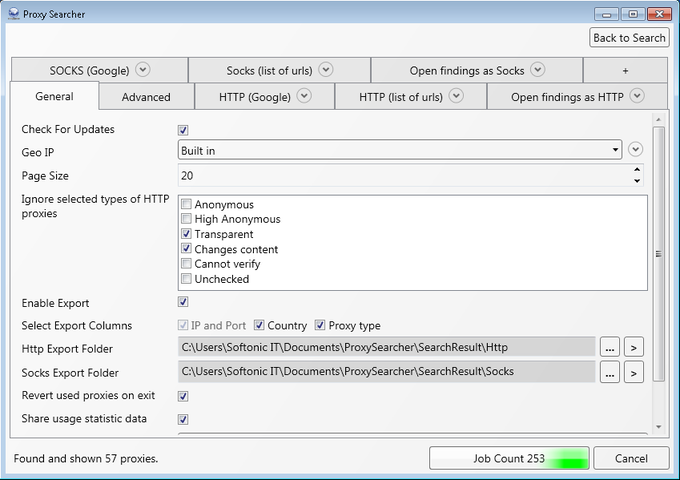Click the Back to Search button
The width and height of the screenshot is (680, 480).
(x=629, y=38)
